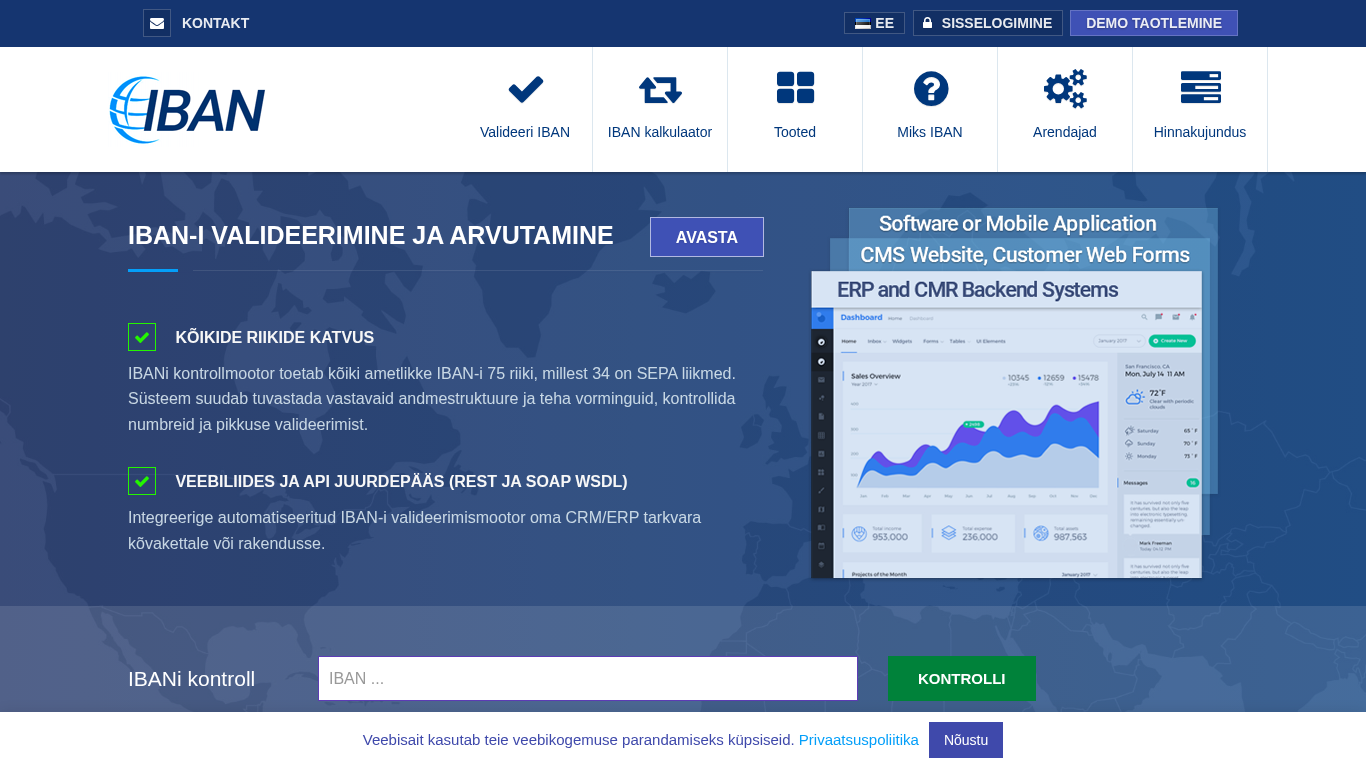The width and height of the screenshot is (1366, 768).
Task: Click the Demo Taotlemine button
Action: click(x=1153, y=23)
